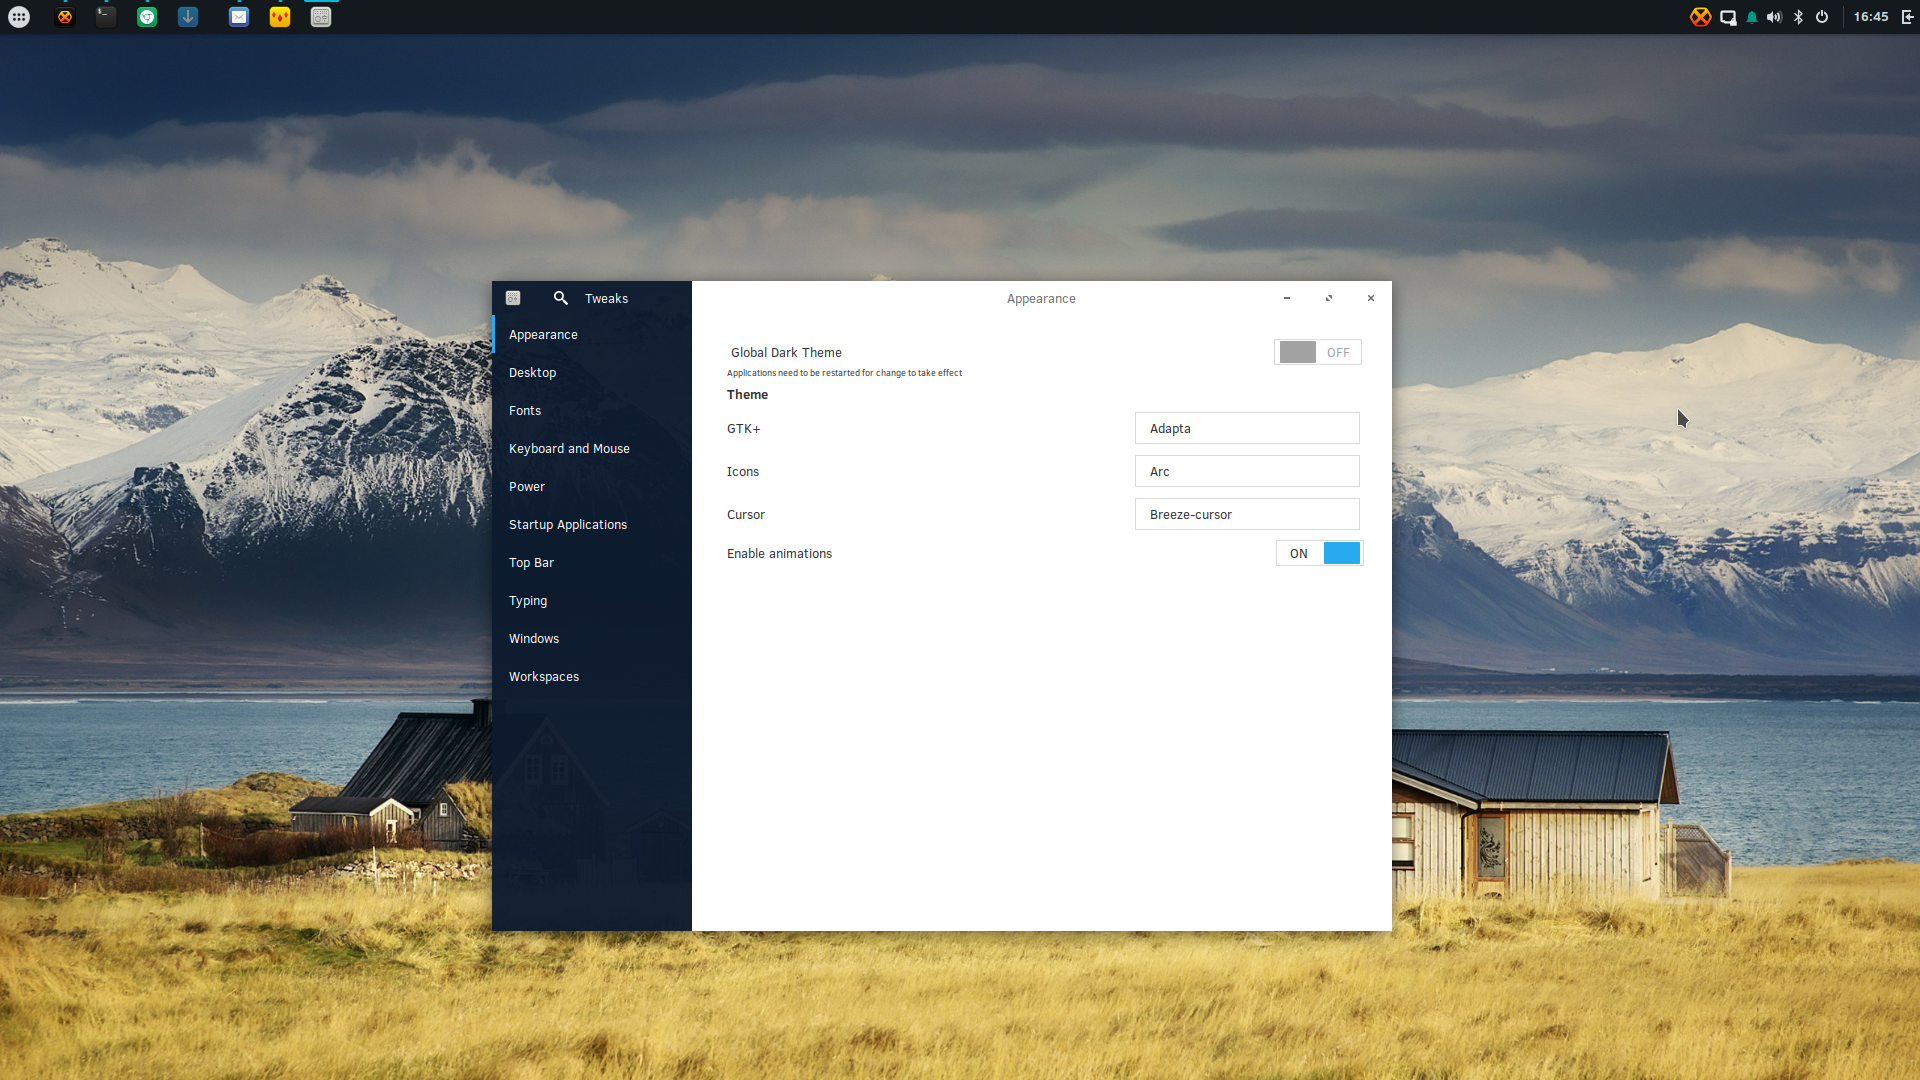Open Keyboard and Mouse settings
The image size is (1920, 1080).
click(592, 449)
